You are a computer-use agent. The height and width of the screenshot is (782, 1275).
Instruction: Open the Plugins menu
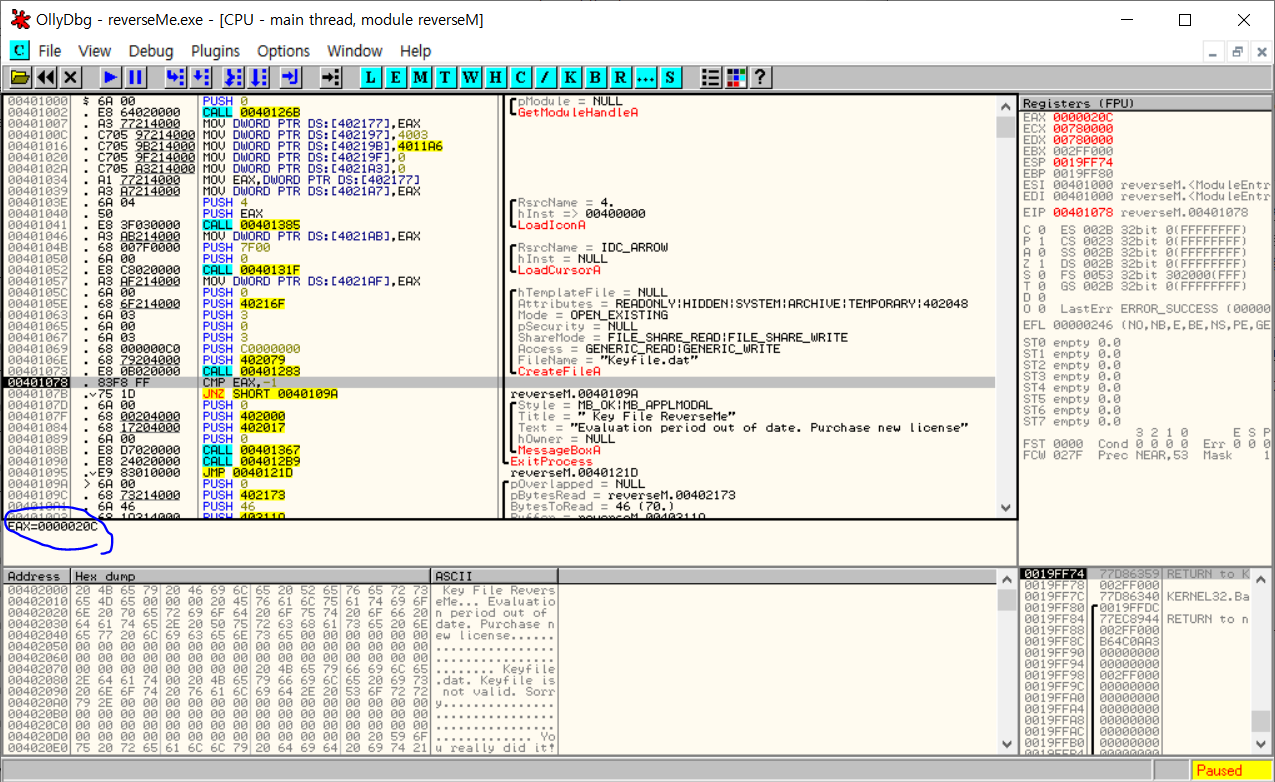click(216, 51)
